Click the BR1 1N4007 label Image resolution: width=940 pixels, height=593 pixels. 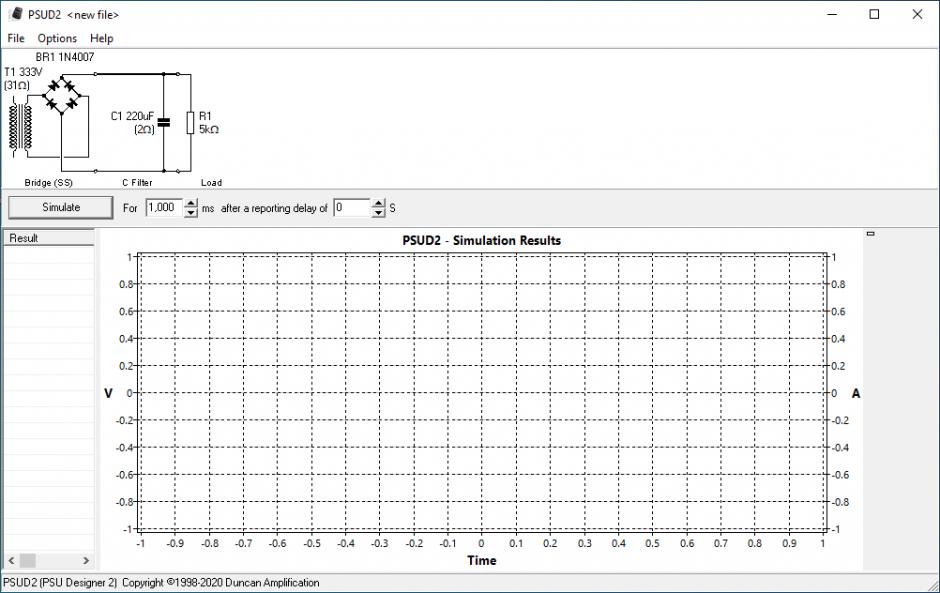click(x=65, y=57)
